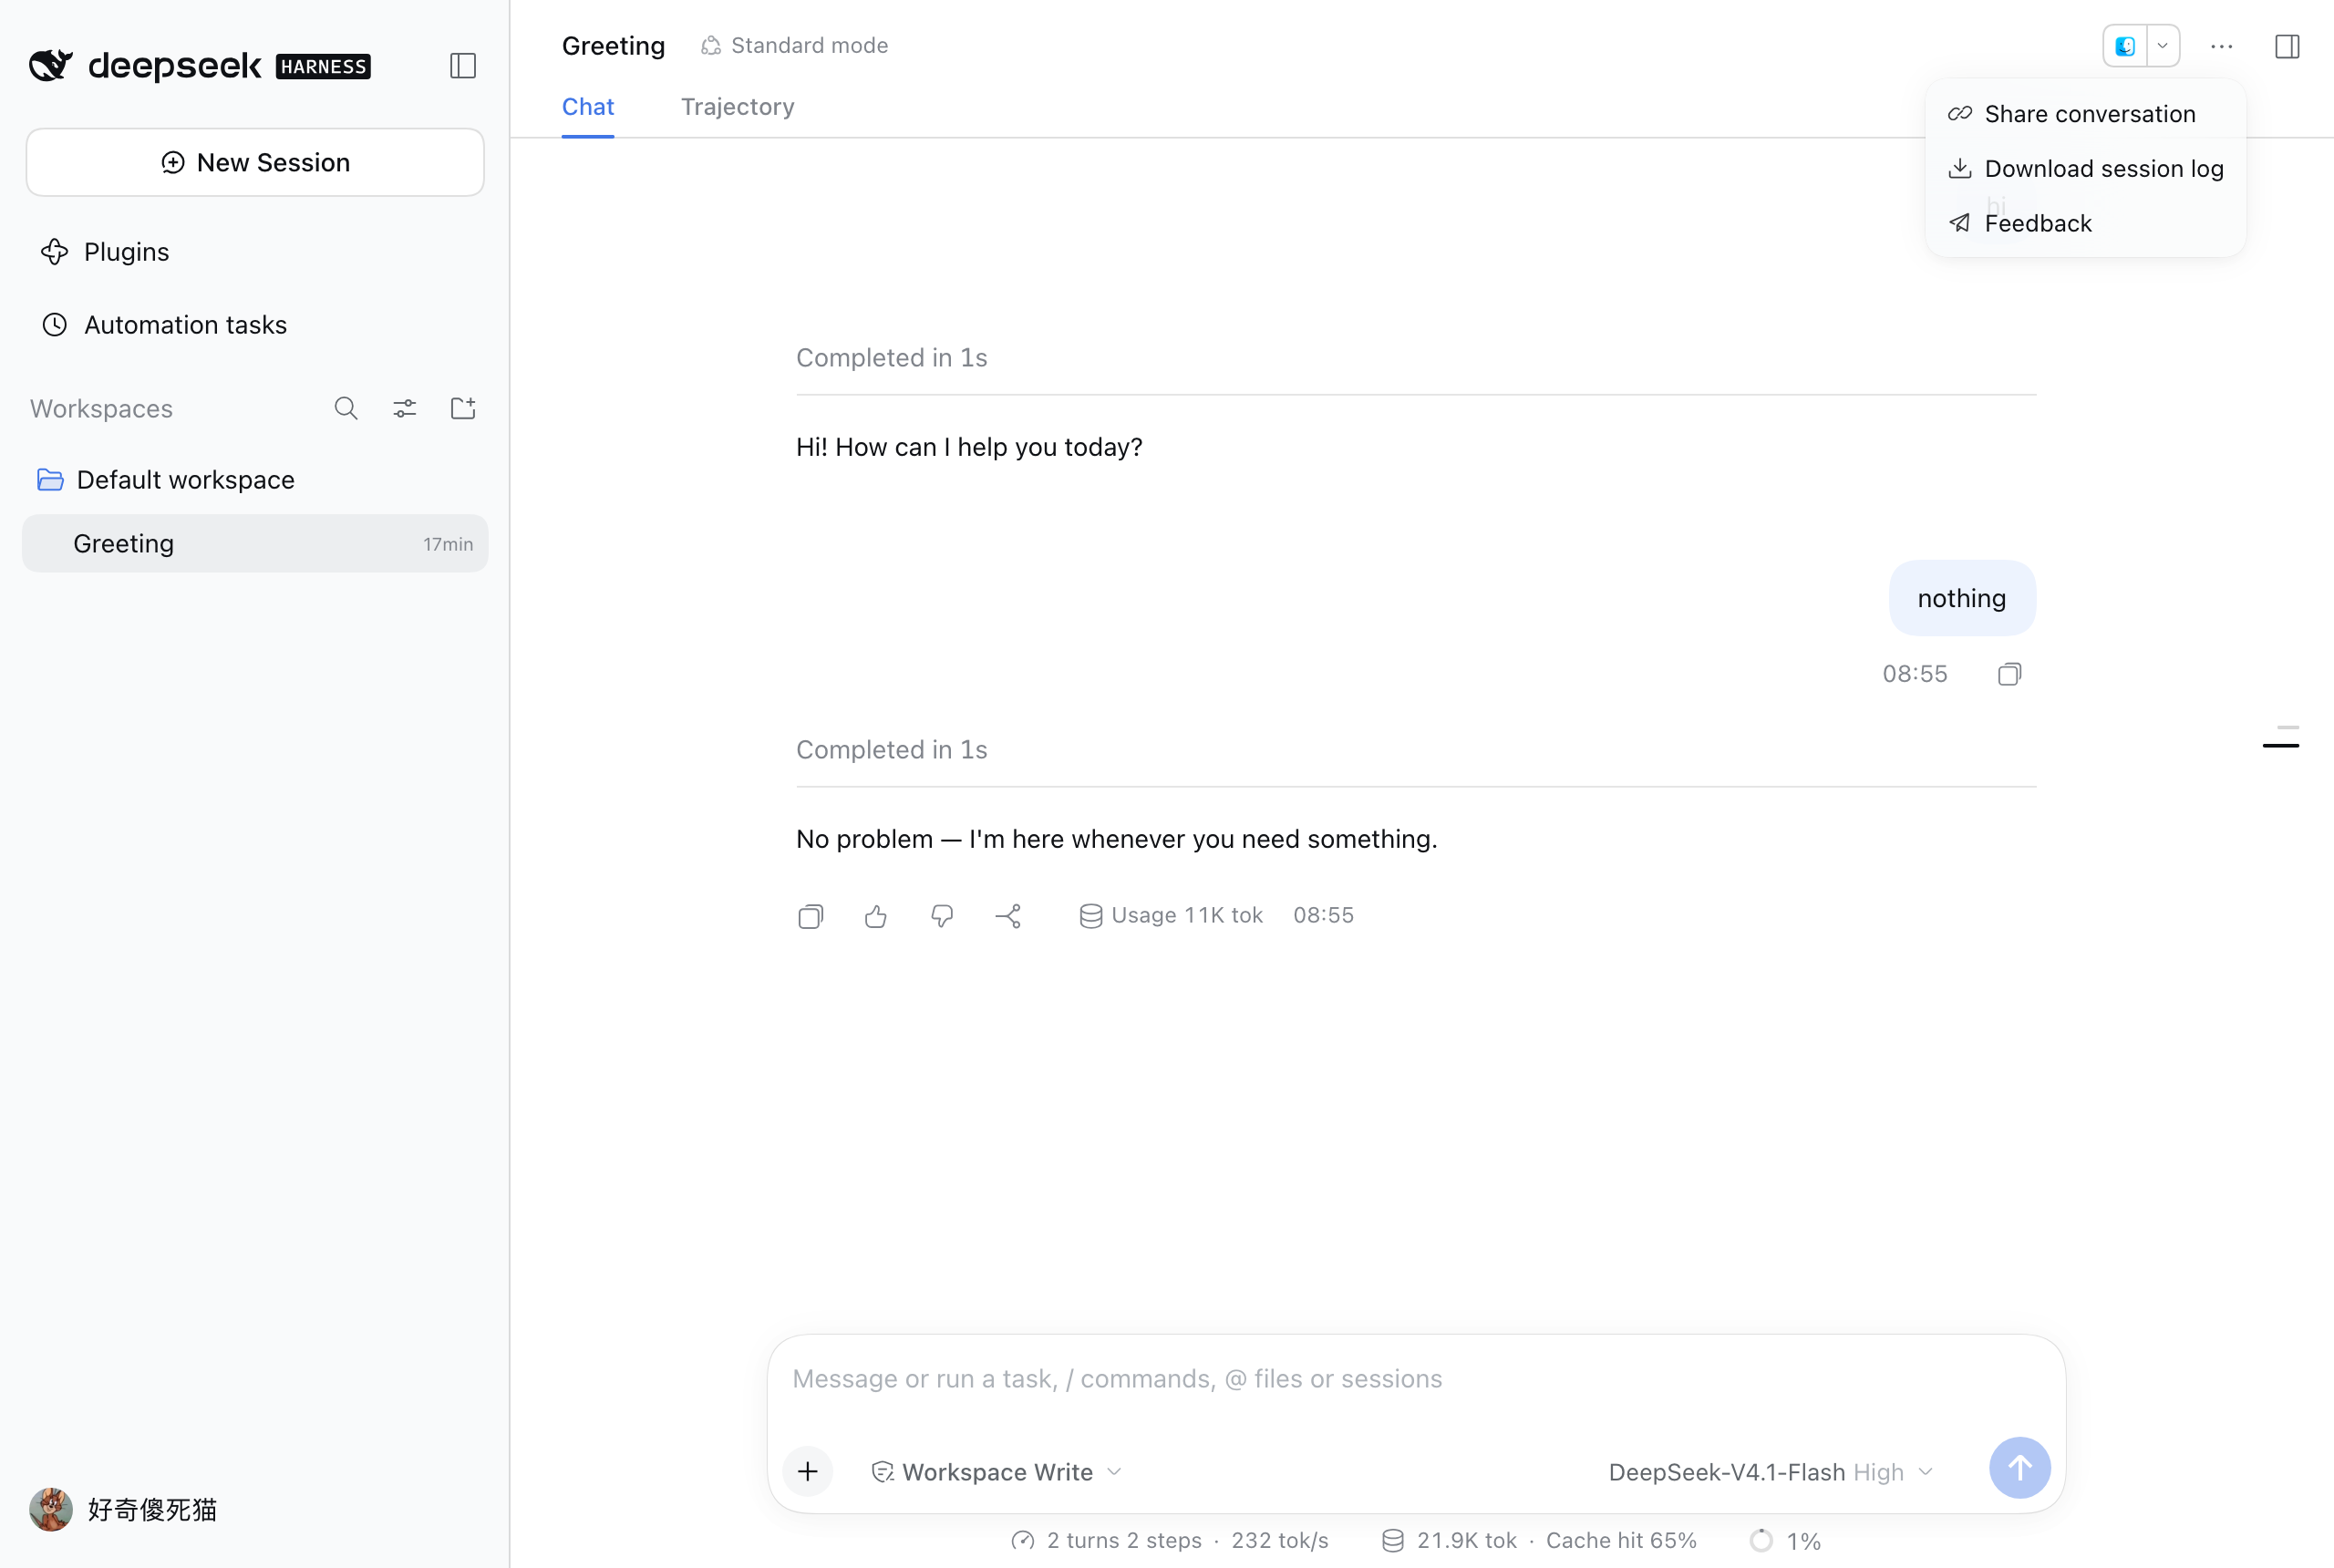
Task: Focus the message input field
Action: click(x=1416, y=1380)
